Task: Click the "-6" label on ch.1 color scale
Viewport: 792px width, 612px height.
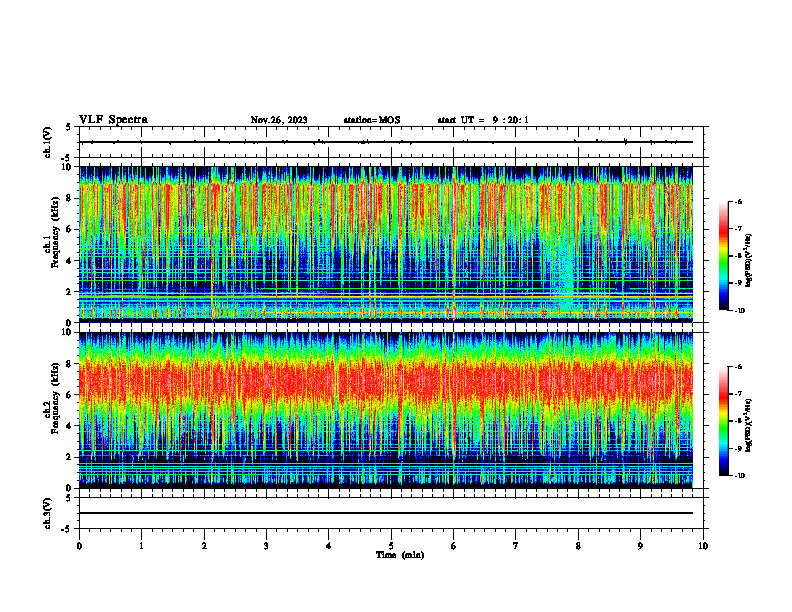Action: point(738,201)
